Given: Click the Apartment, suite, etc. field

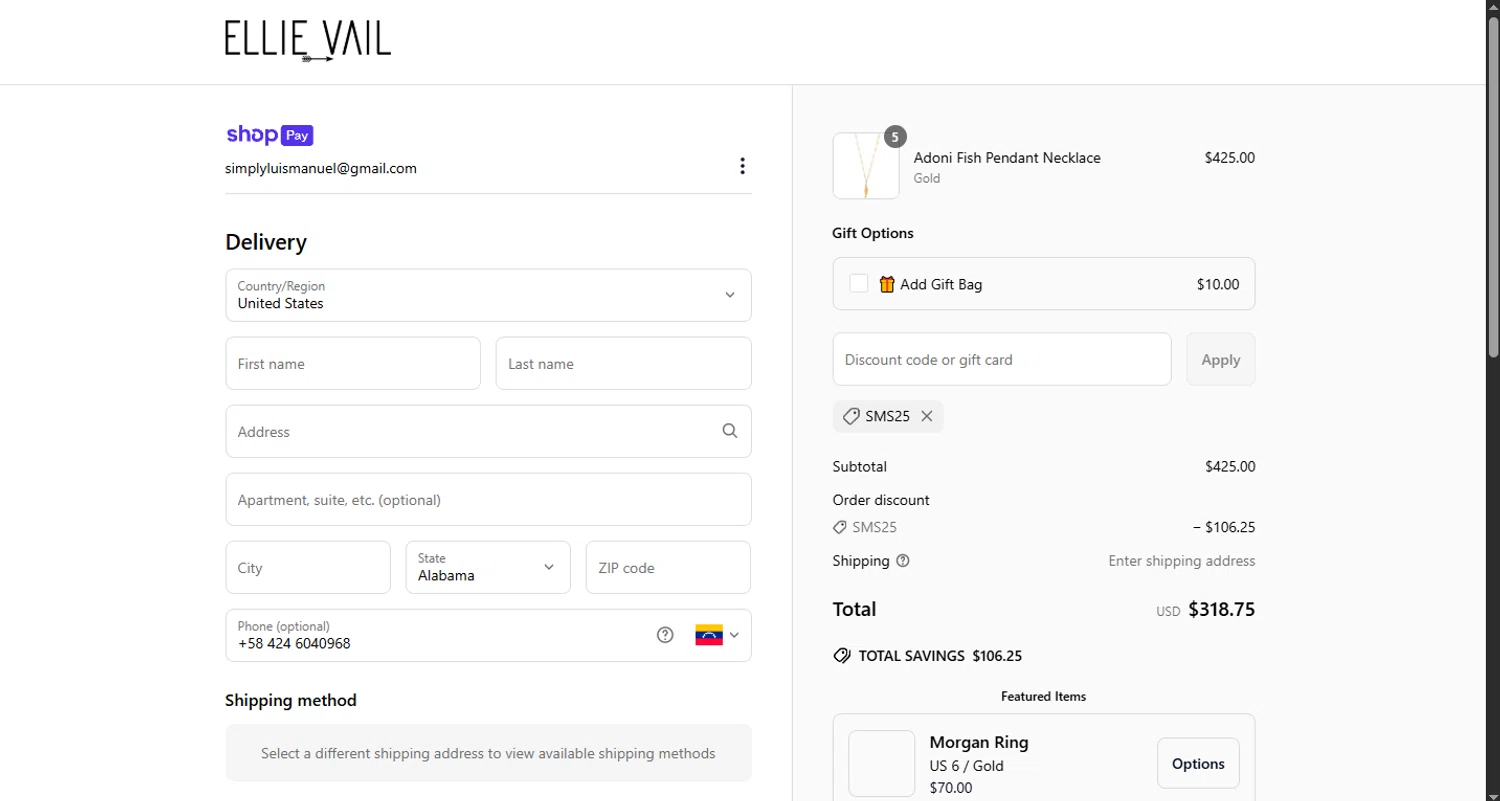Looking at the screenshot, I should pyautogui.click(x=488, y=499).
